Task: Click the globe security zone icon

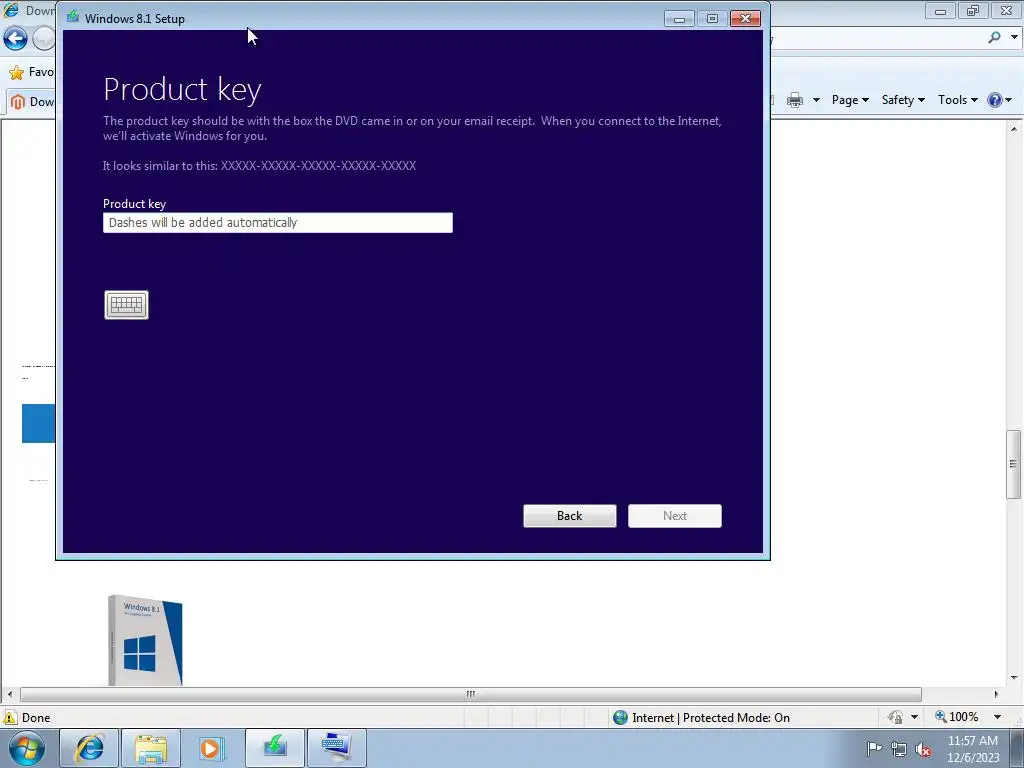Action: pos(620,718)
